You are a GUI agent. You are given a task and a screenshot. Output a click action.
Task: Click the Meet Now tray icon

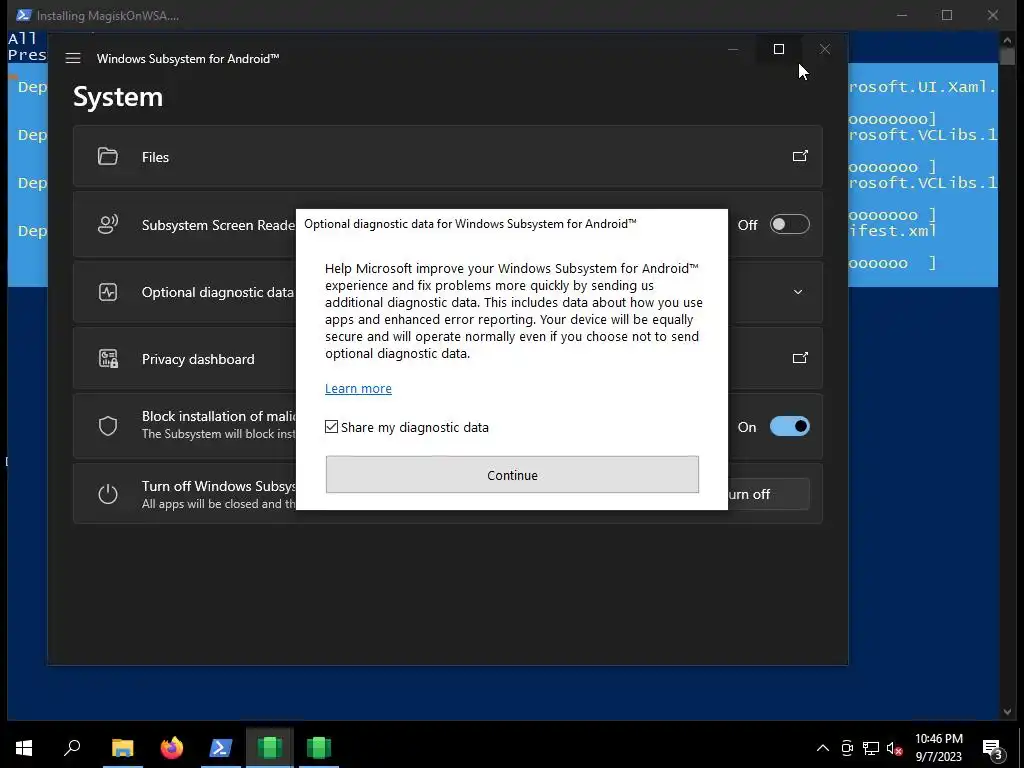point(847,748)
